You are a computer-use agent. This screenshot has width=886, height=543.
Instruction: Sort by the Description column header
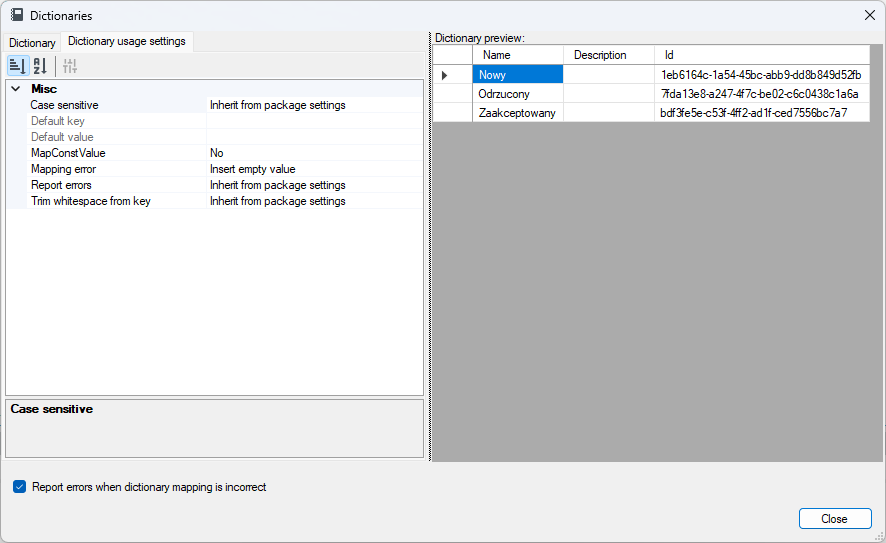click(x=609, y=55)
